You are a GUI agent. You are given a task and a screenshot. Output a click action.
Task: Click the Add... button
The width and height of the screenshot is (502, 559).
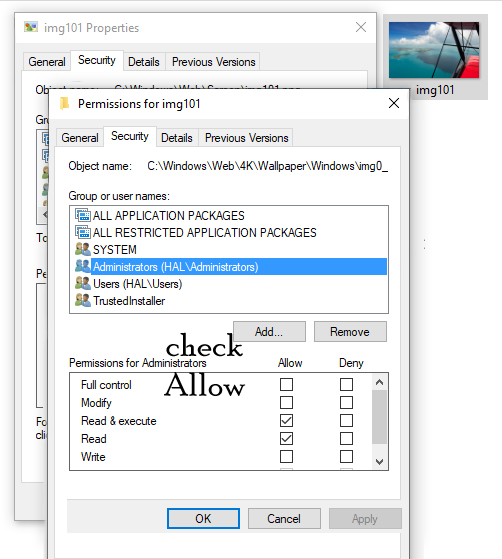click(x=269, y=332)
